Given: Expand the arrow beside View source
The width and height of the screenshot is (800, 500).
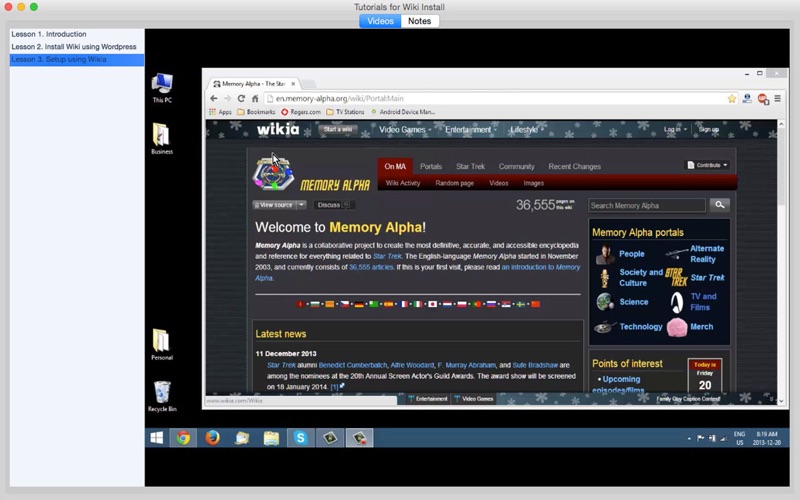Looking at the screenshot, I should pyautogui.click(x=301, y=205).
